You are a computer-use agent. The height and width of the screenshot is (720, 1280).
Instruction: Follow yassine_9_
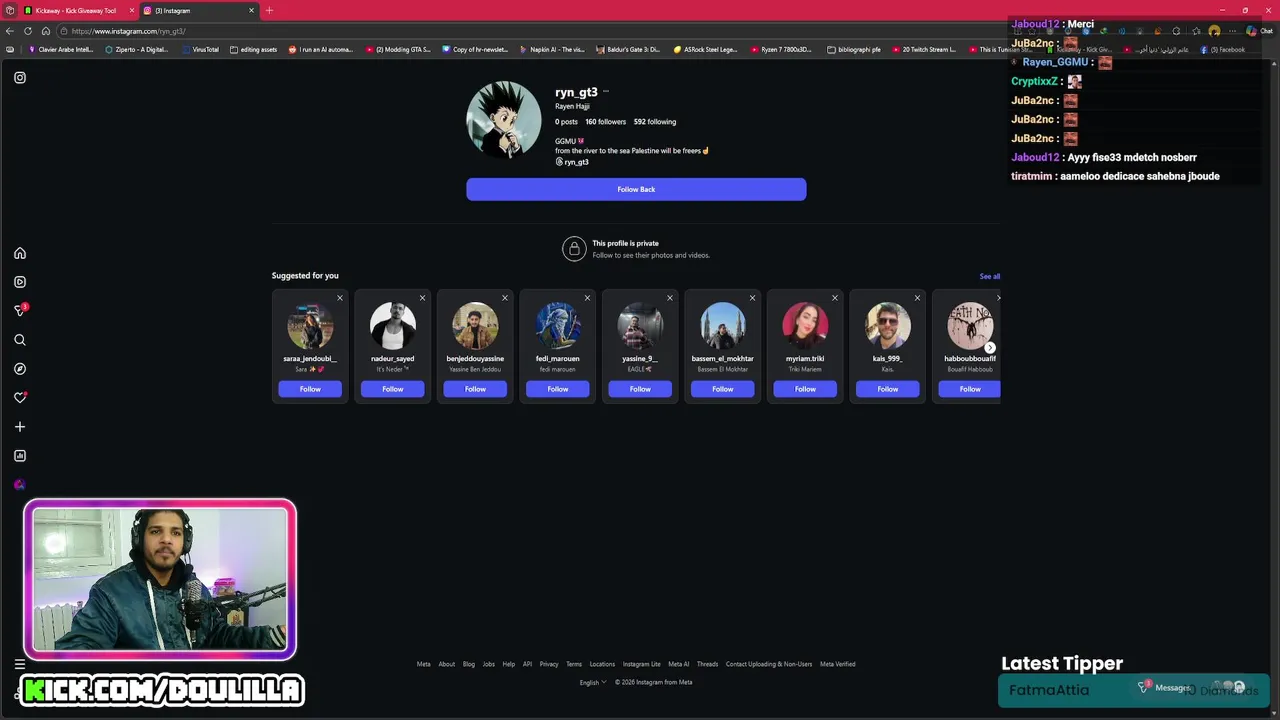[640, 389]
